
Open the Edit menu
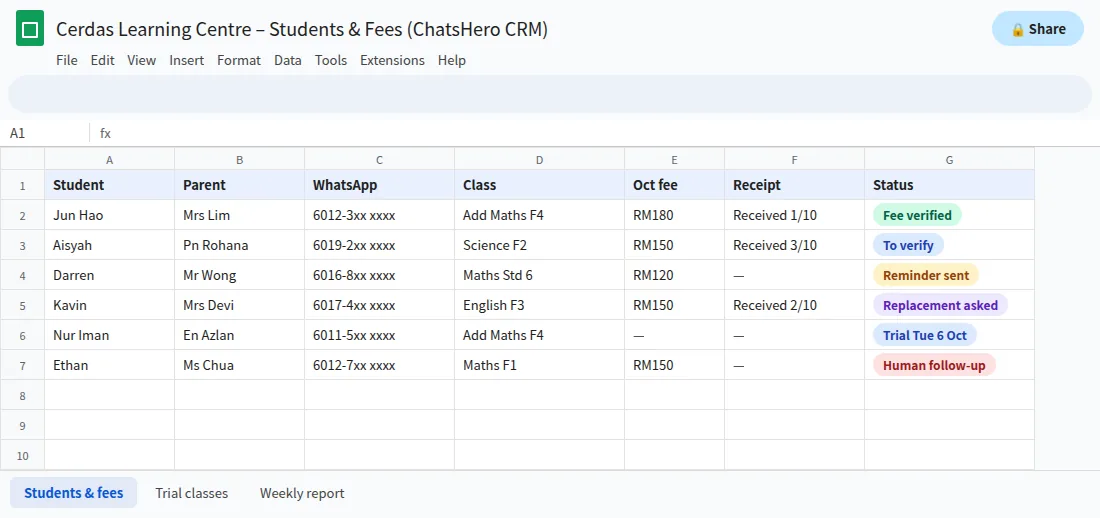pyautogui.click(x=102, y=60)
